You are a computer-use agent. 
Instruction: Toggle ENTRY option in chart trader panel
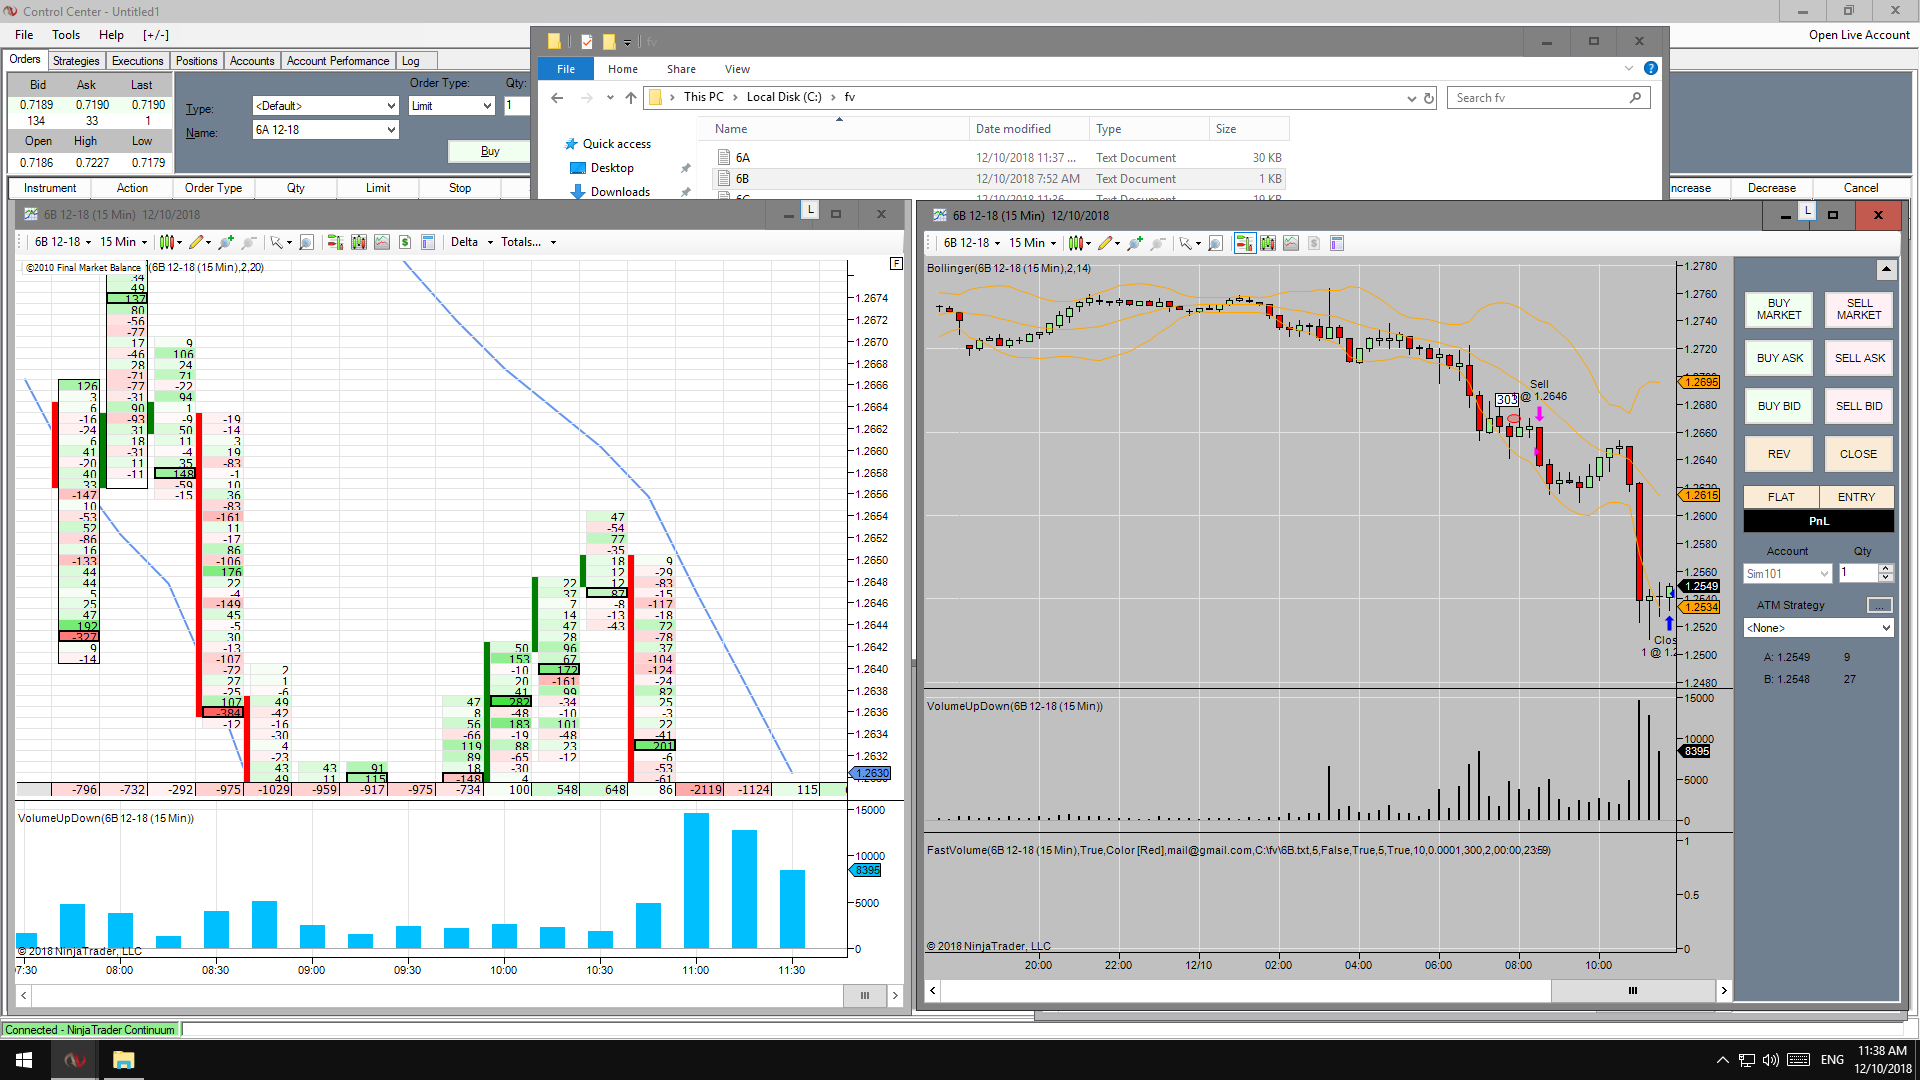(x=1856, y=497)
